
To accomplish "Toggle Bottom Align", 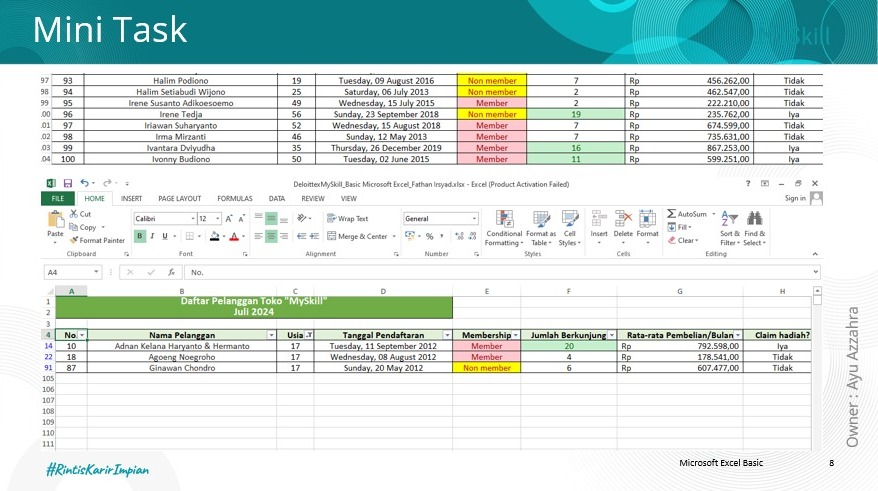I will (284, 218).
